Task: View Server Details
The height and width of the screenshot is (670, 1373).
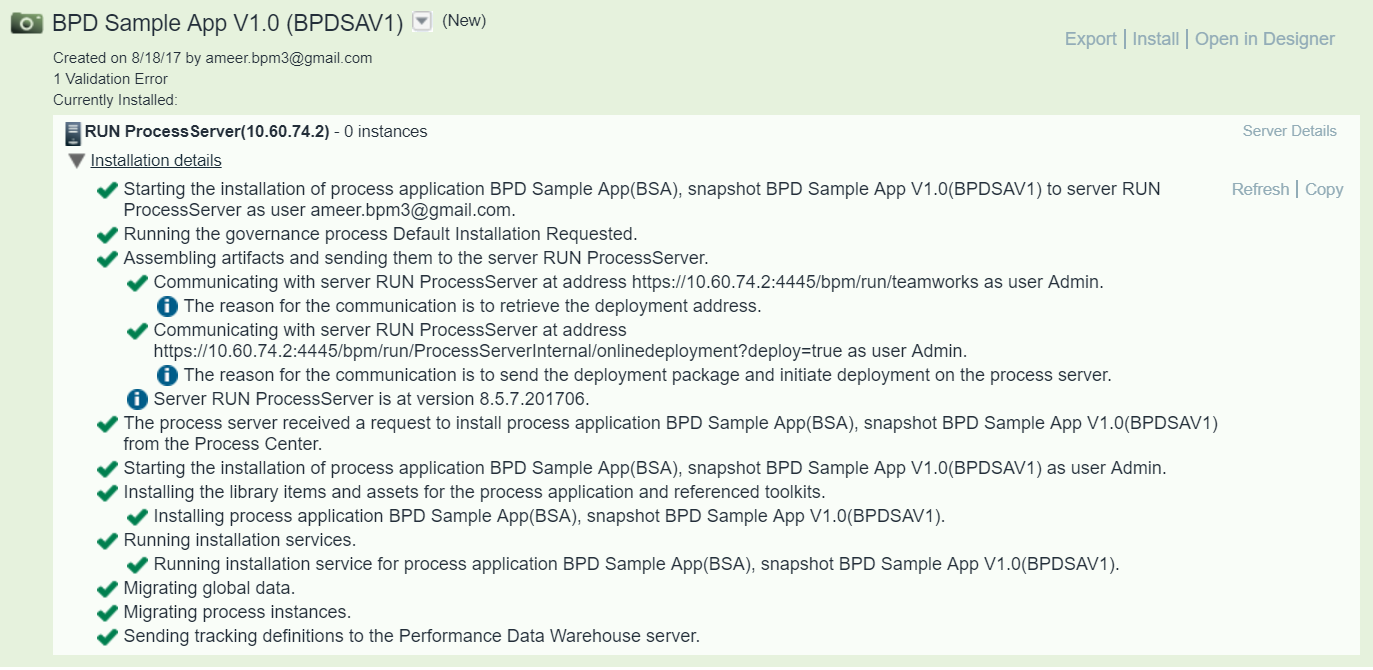Action: [x=1289, y=130]
